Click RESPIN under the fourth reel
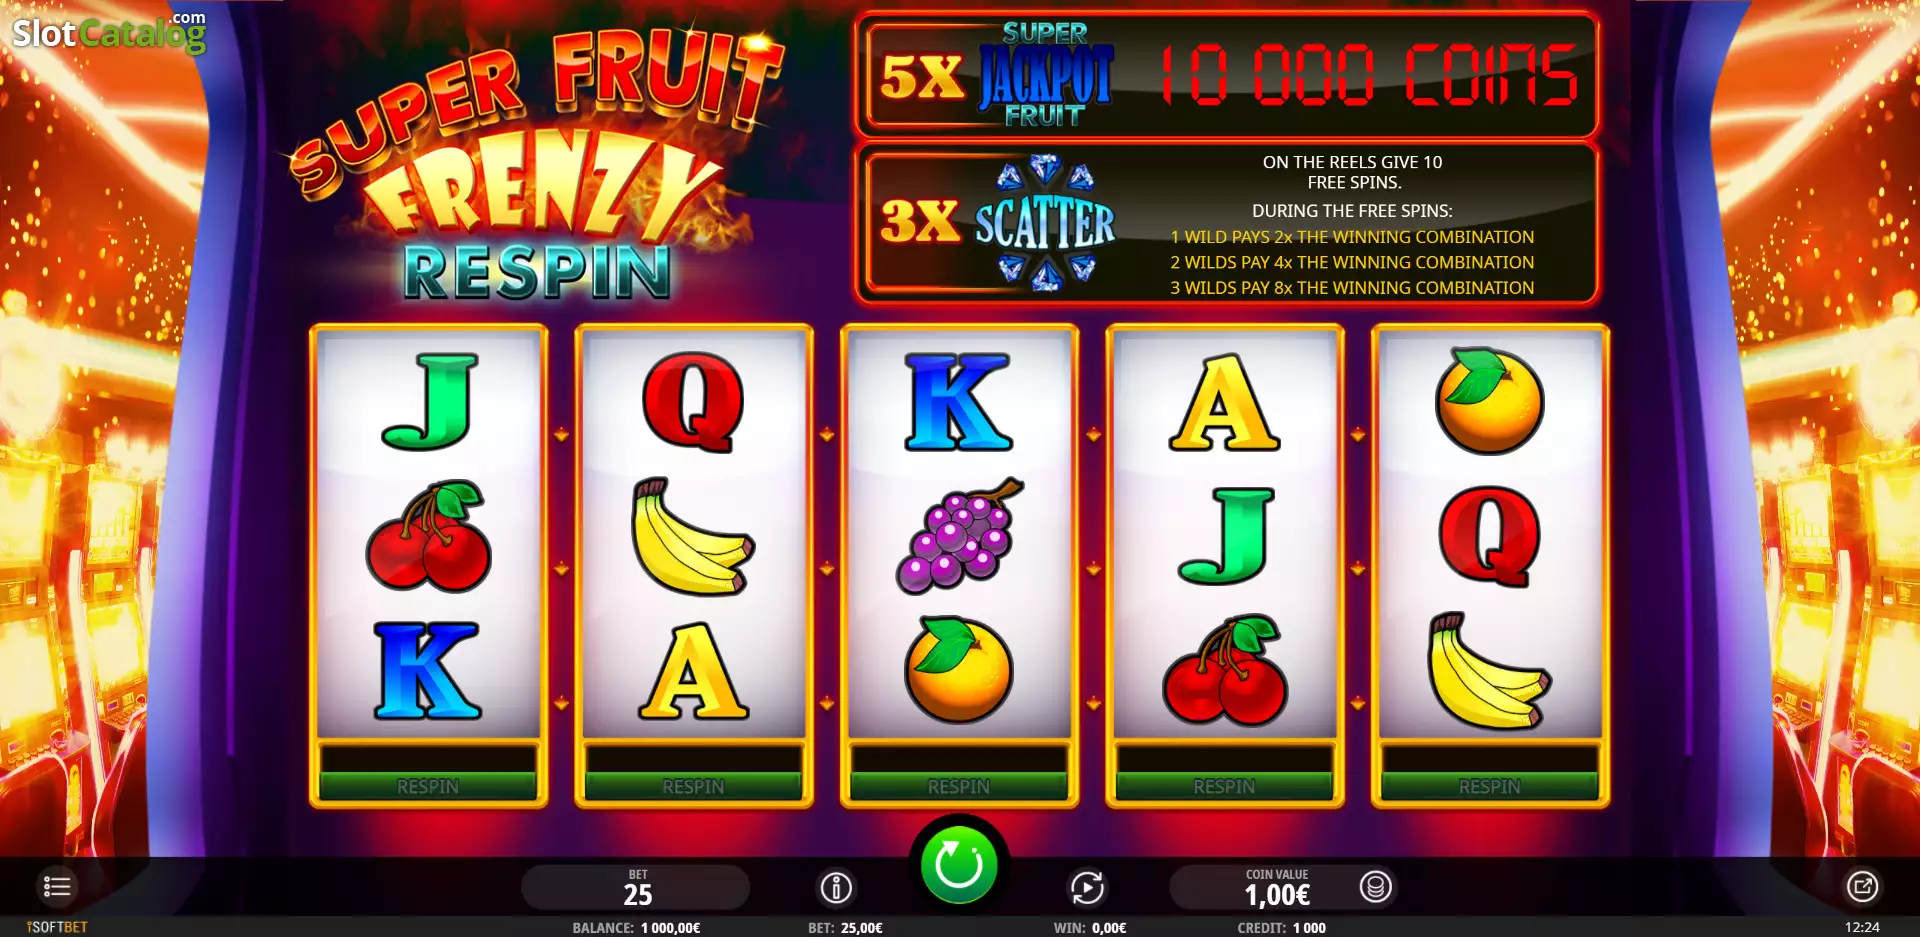Screen dimensions: 1920x937 tap(1224, 787)
